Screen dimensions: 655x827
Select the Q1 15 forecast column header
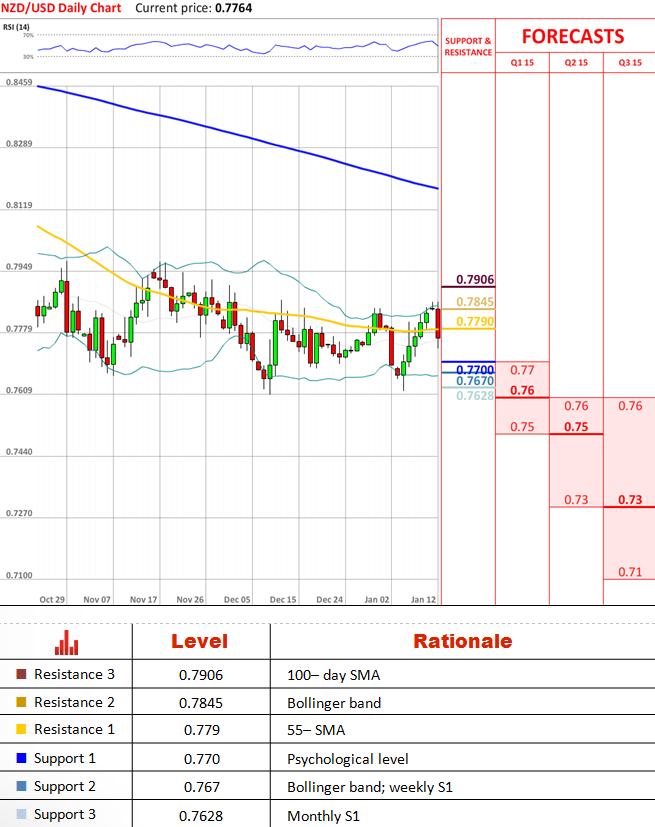click(x=522, y=62)
